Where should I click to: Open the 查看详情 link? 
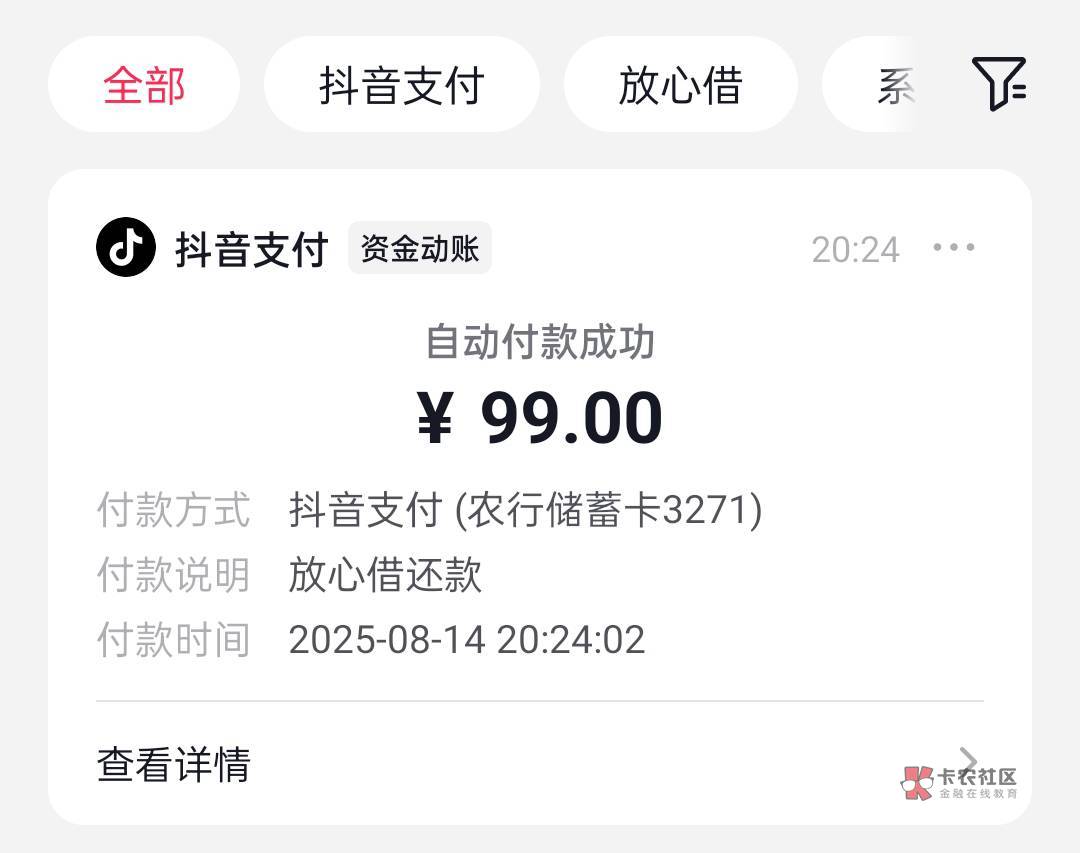click(x=173, y=764)
